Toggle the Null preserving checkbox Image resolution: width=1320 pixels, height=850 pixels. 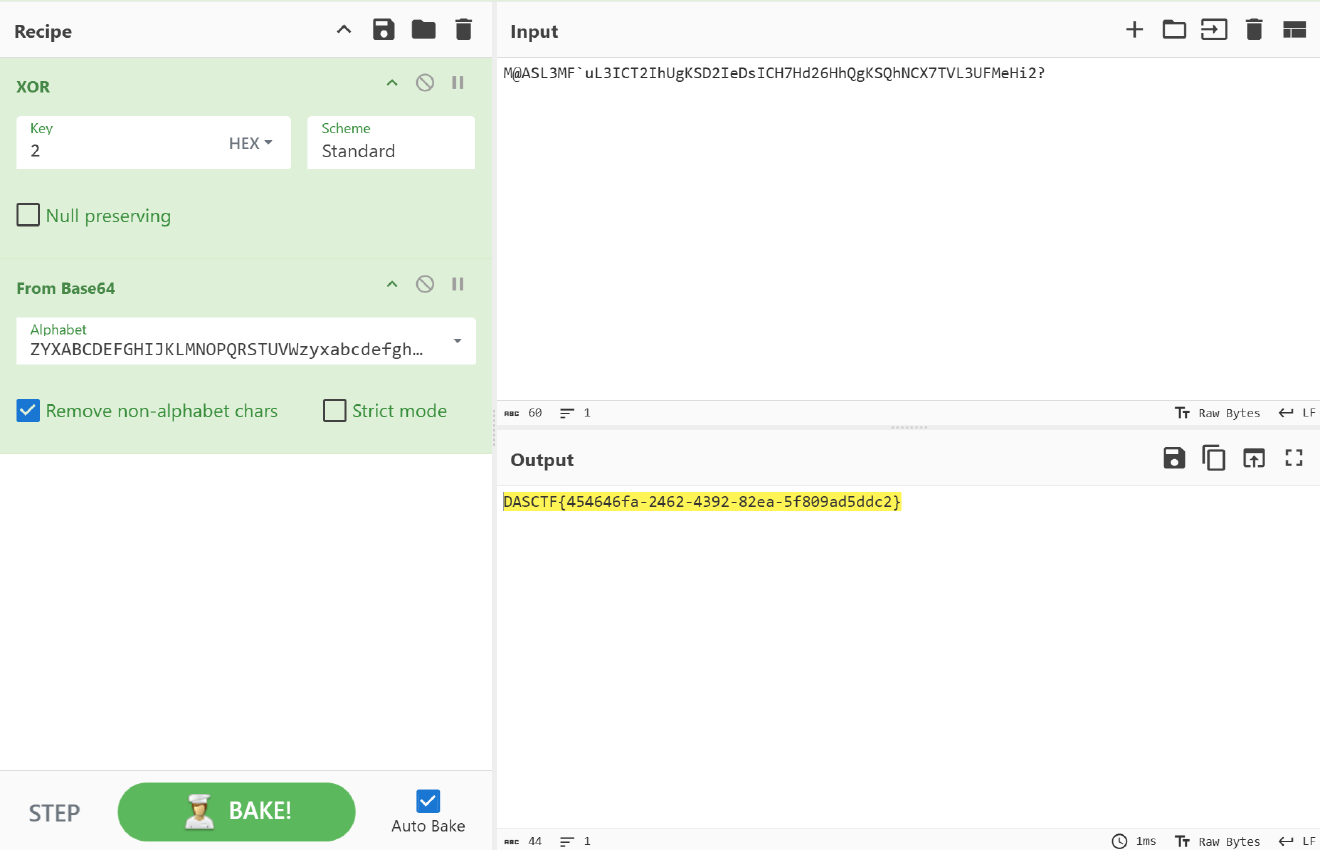28,214
